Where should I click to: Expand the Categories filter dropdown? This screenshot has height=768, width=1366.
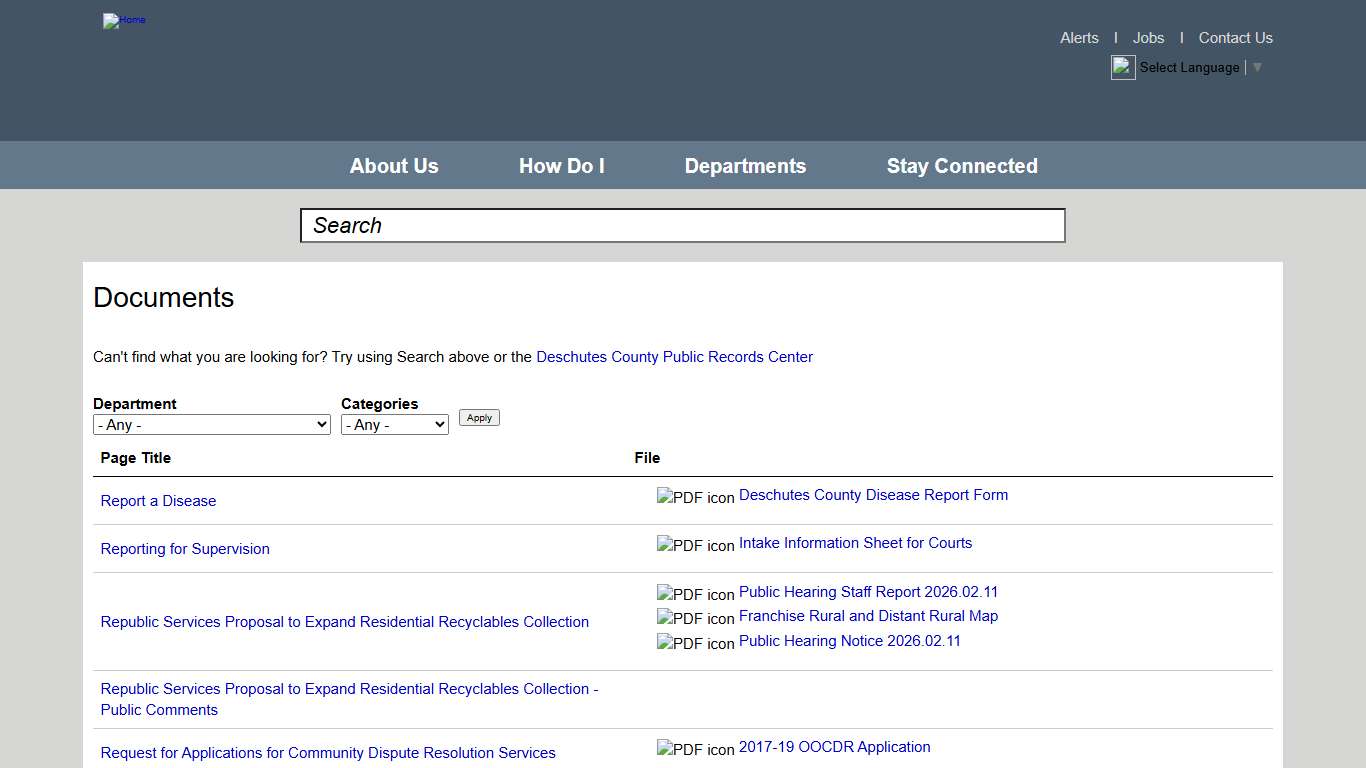(394, 425)
